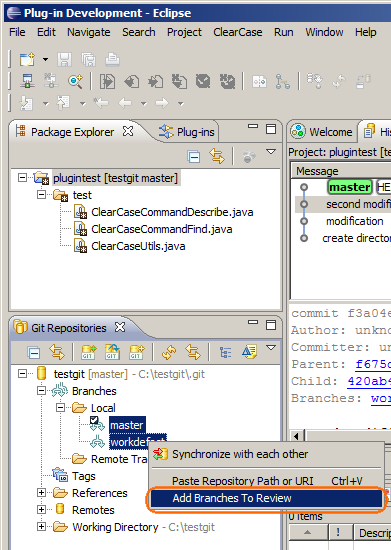391x550 pixels.
Task: Click the Last Edit Location arrow icon
Action: coord(101,103)
